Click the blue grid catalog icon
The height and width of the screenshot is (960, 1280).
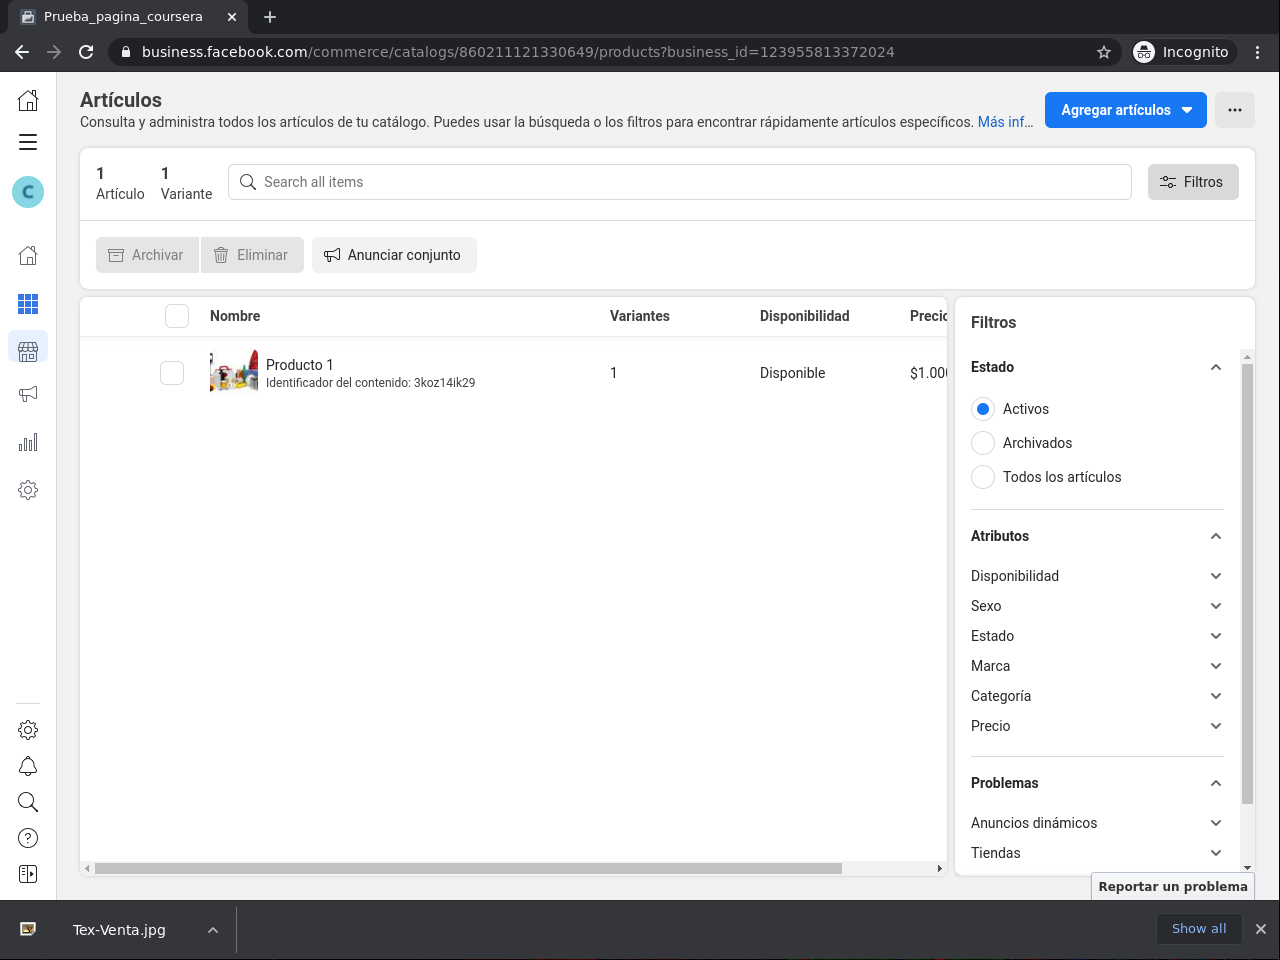click(x=28, y=304)
